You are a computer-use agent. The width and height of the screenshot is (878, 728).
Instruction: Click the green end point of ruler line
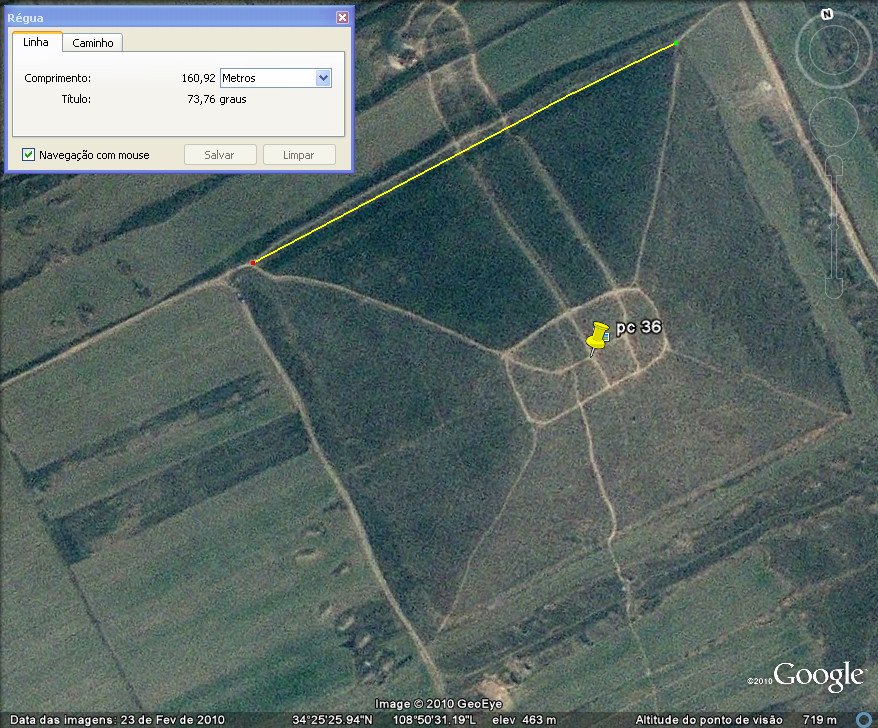[x=675, y=44]
